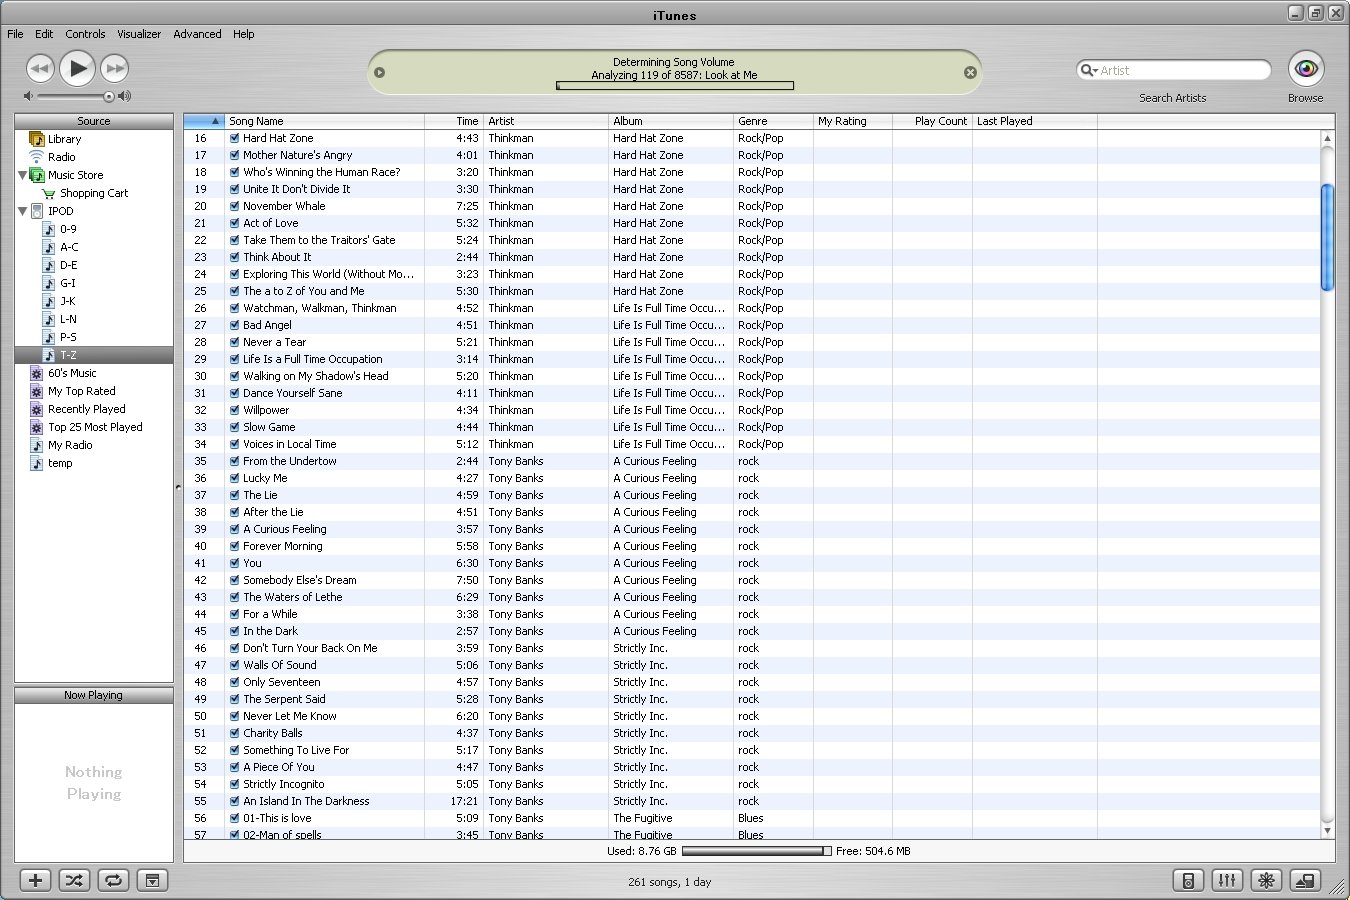Uncheck the song November Whale
The image size is (1350, 900).
[x=234, y=207]
